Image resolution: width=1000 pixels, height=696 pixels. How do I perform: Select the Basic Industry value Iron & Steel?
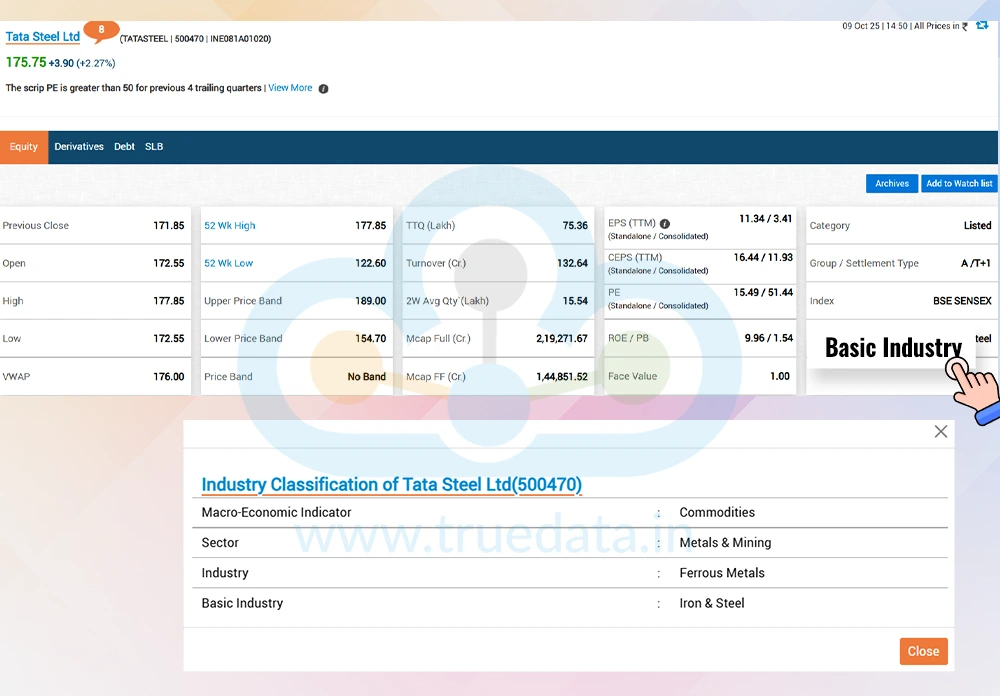click(713, 603)
